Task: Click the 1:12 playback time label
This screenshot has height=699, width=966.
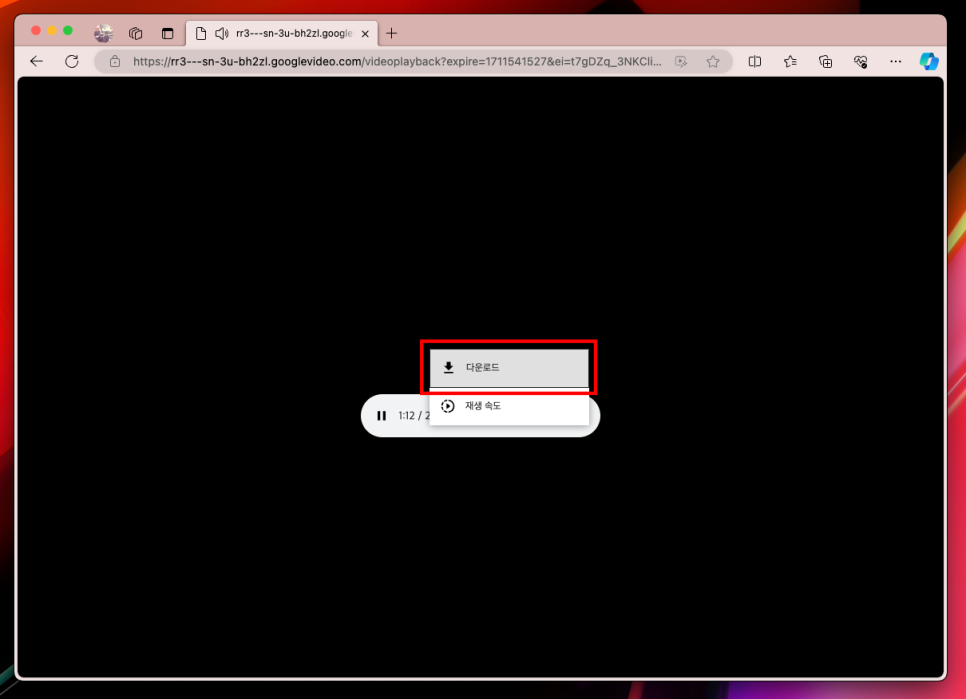Action: (407, 416)
